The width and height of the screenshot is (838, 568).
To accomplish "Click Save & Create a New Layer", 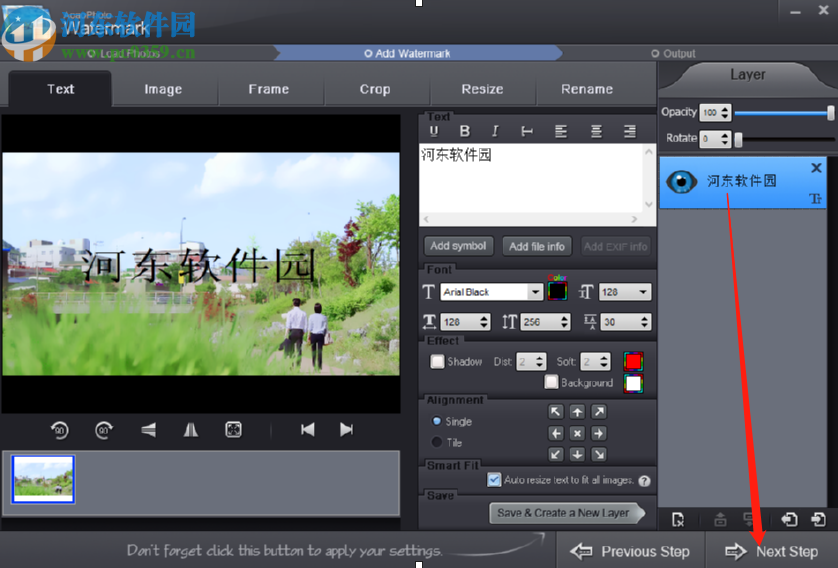I will coord(566,513).
